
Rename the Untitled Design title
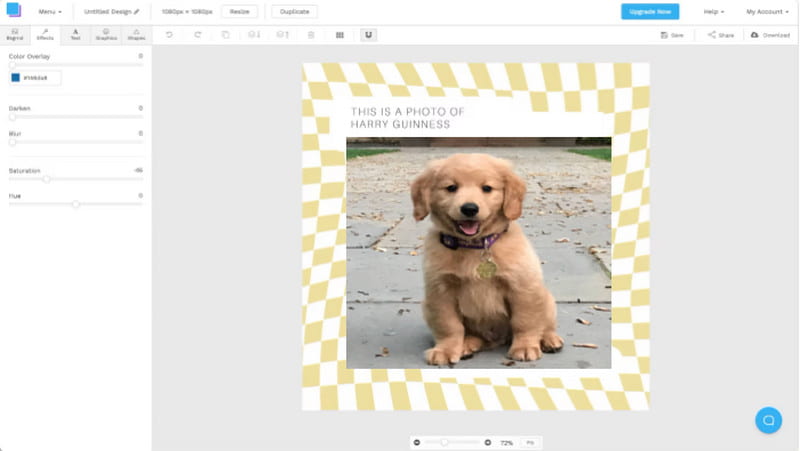click(111, 11)
